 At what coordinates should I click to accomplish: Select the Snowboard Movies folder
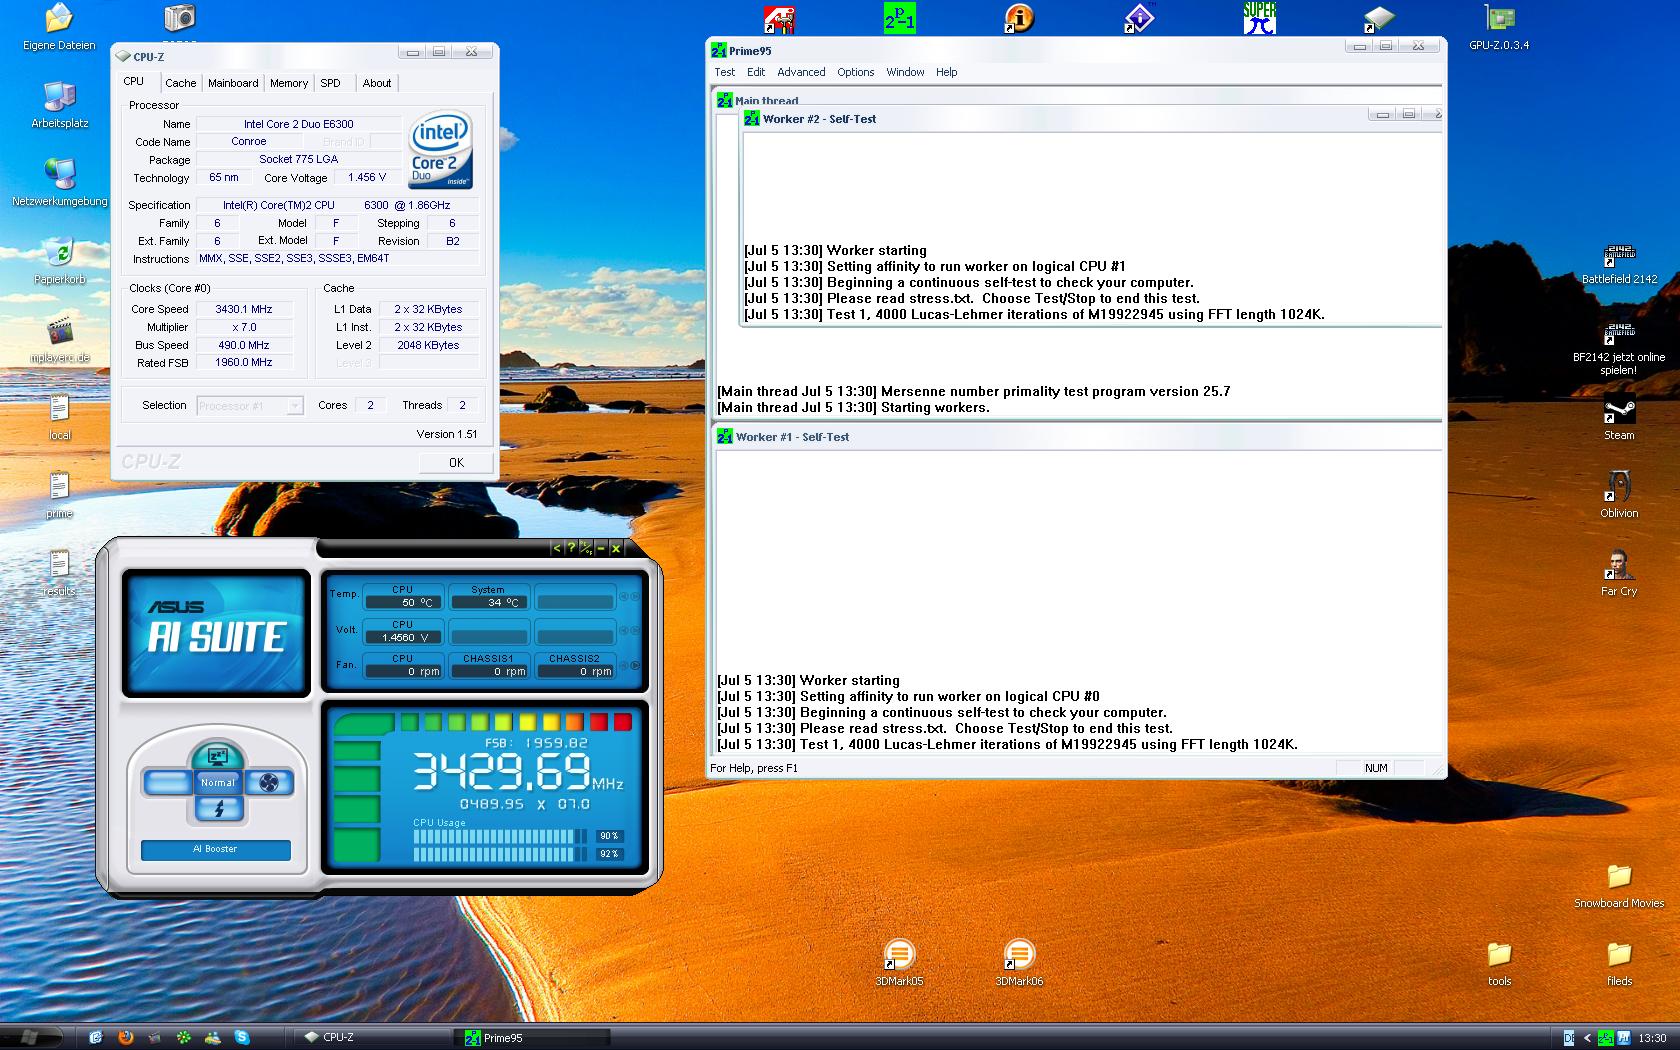click(1619, 885)
